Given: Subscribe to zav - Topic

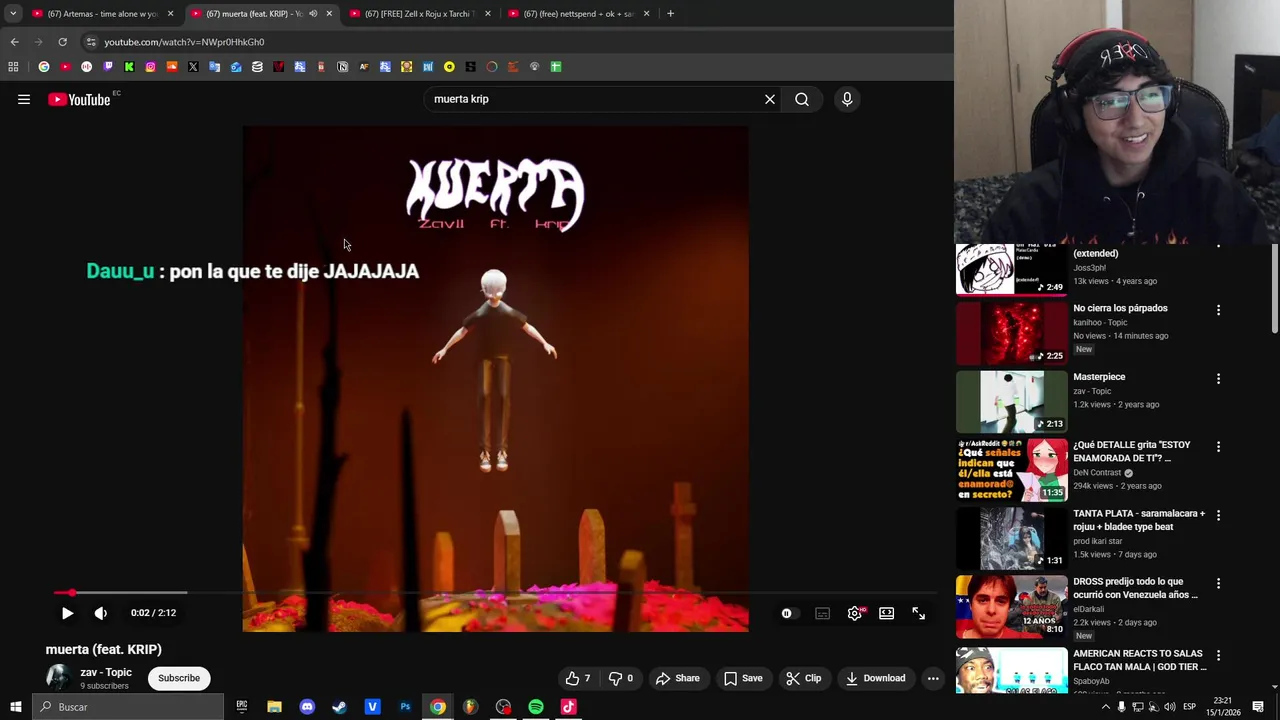Looking at the screenshot, I should 179,678.
